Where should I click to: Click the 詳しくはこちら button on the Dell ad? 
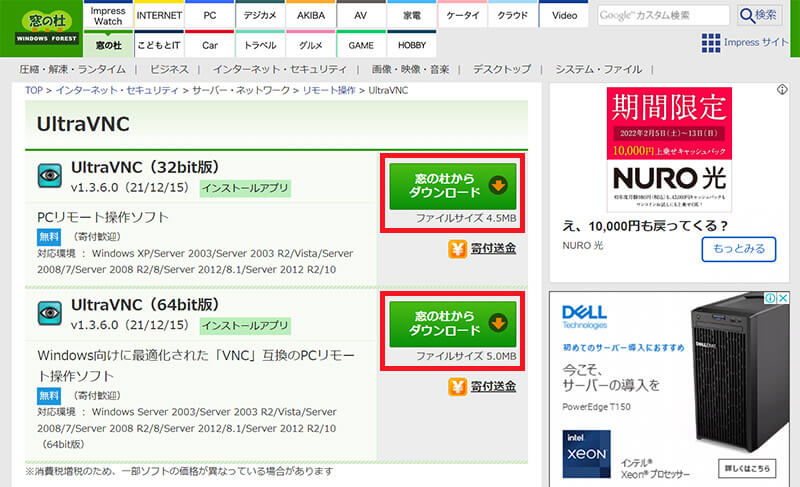click(x=747, y=468)
